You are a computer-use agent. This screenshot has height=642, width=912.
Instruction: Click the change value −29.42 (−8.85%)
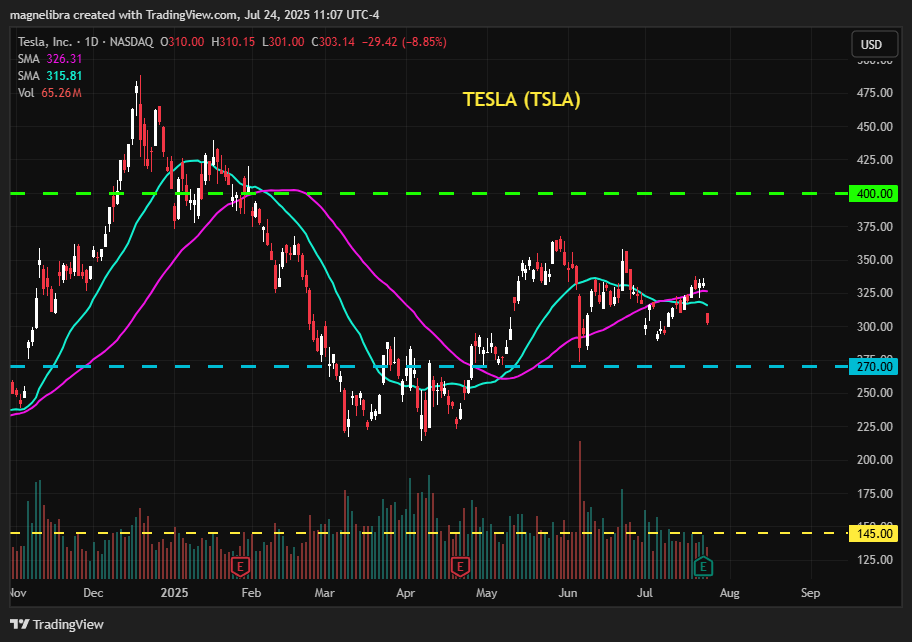tap(404, 42)
